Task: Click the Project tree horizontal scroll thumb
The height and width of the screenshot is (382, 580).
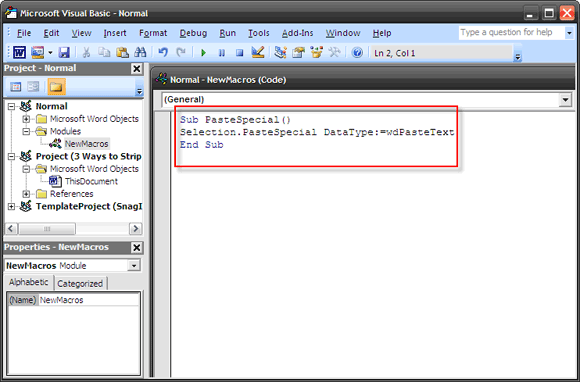Action: point(47,229)
